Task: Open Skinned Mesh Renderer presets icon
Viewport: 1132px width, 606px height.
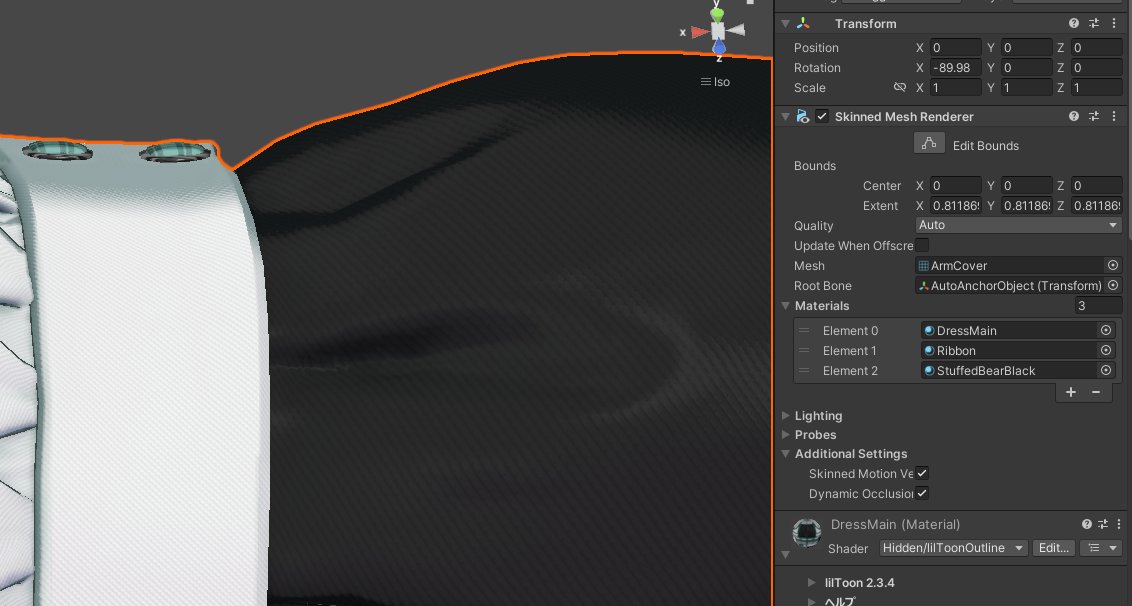Action: [x=1094, y=116]
